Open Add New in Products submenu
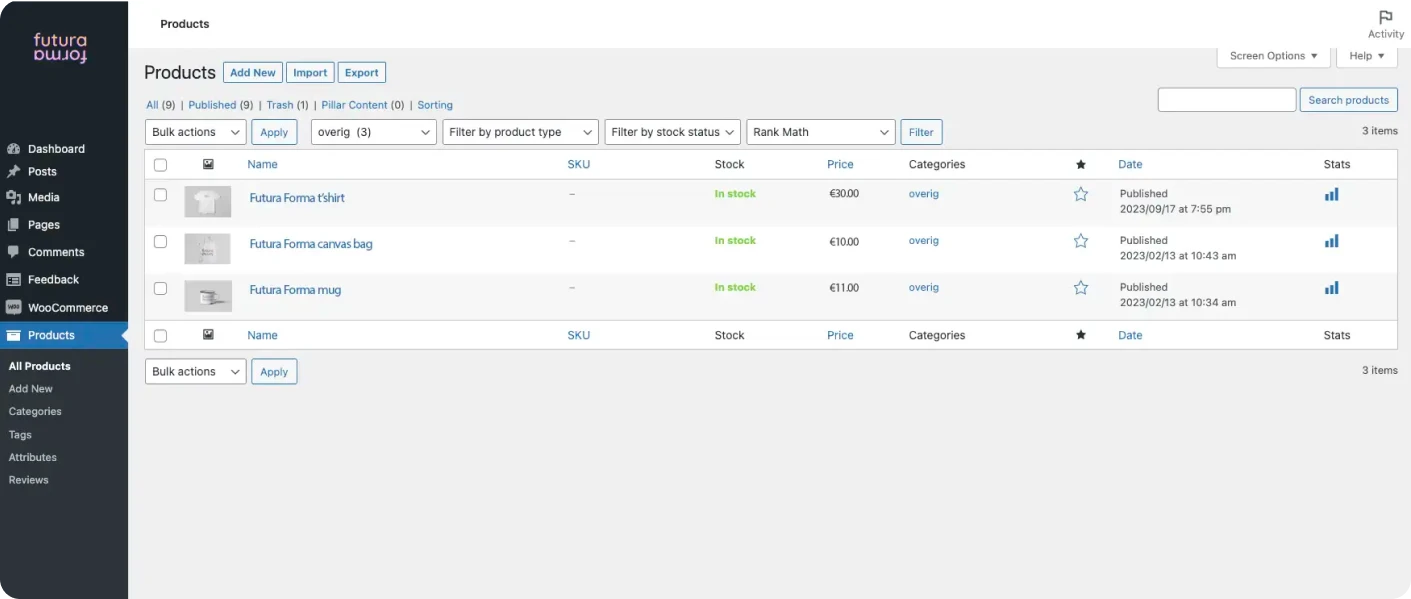The height and width of the screenshot is (599, 1411). click(x=31, y=389)
